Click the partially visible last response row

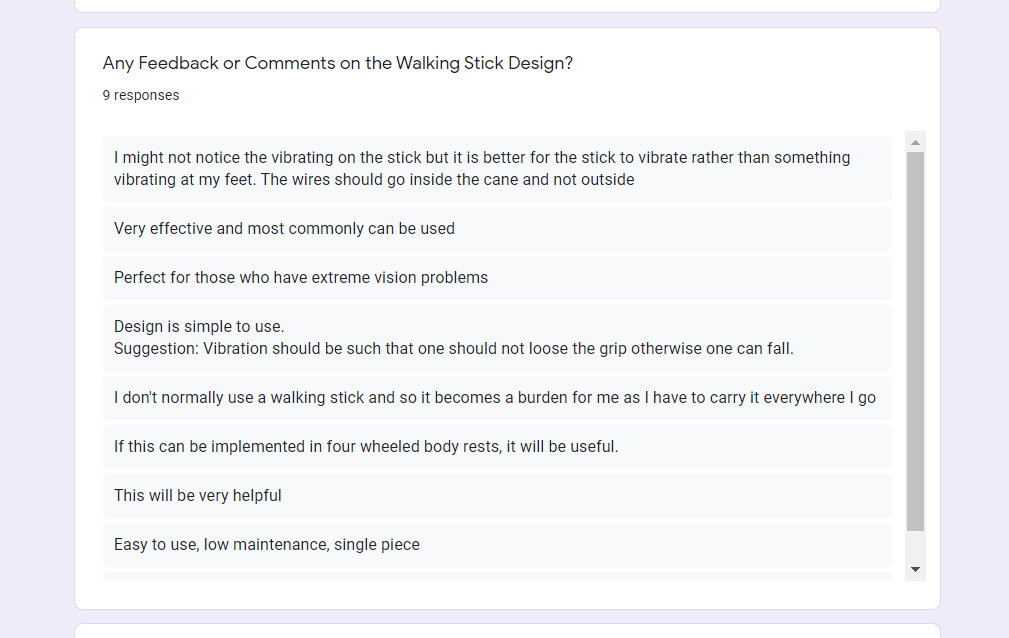[x=497, y=577]
